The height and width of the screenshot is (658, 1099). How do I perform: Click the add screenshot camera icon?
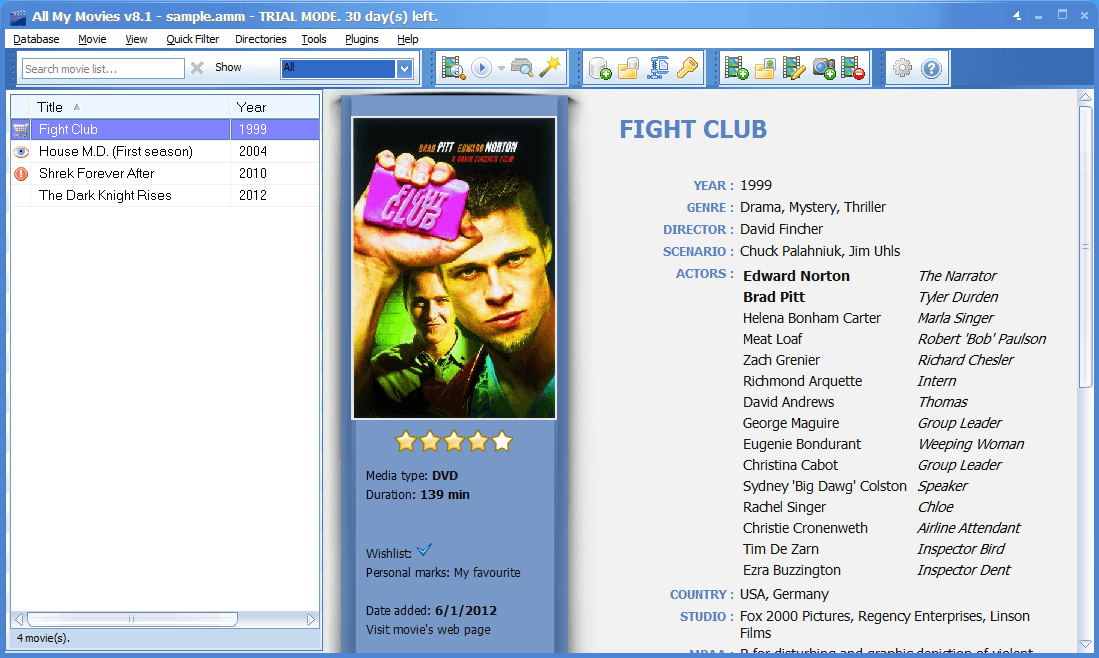tap(824, 68)
